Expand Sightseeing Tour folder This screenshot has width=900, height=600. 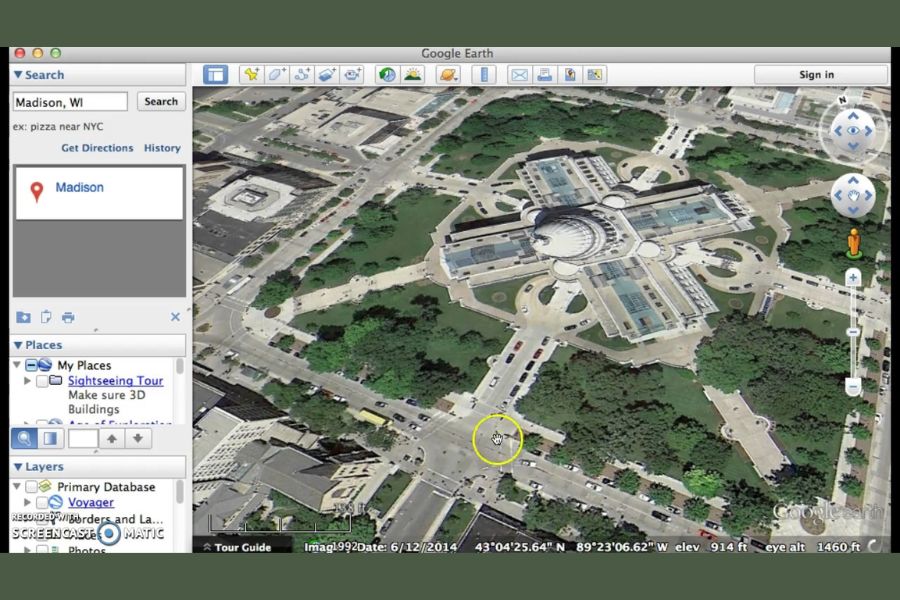27,381
